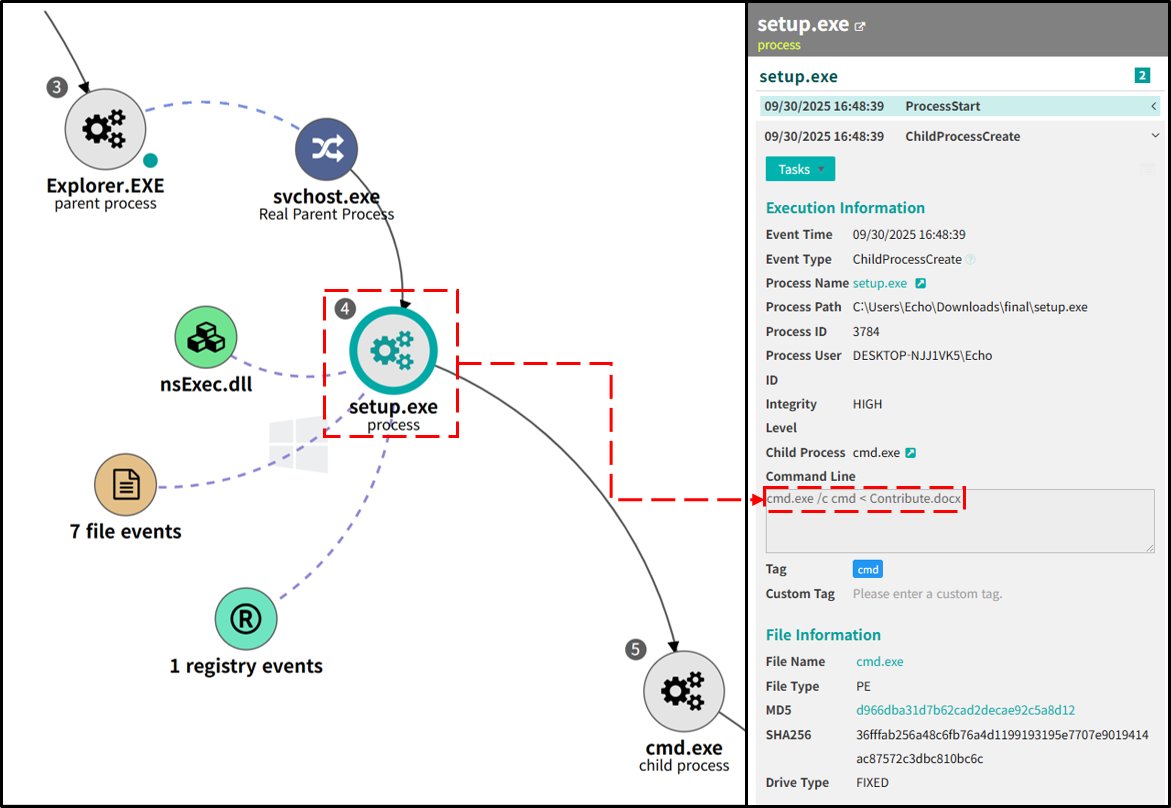Open the 1 registry events node

pyautogui.click(x=246, y=619)
